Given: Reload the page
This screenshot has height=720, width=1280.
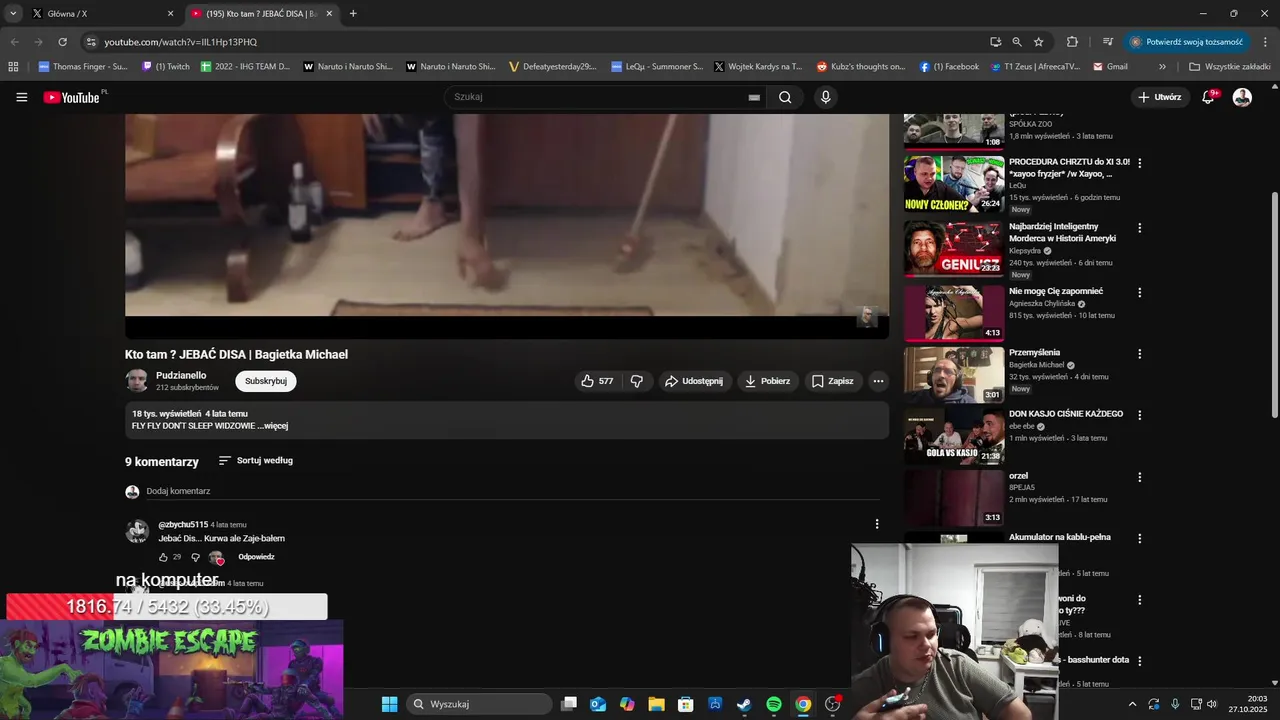Looking at the screenshot, I should click(62, 42).
